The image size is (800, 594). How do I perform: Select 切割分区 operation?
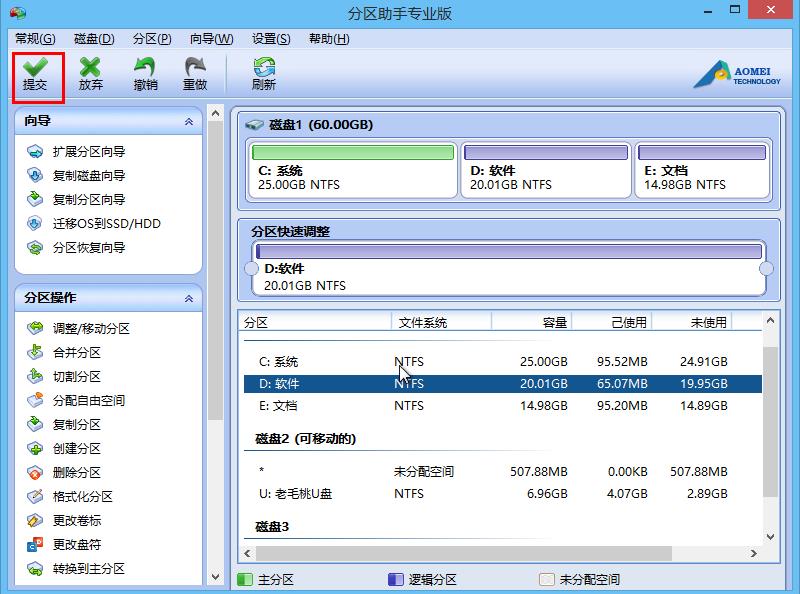[77, 376]
